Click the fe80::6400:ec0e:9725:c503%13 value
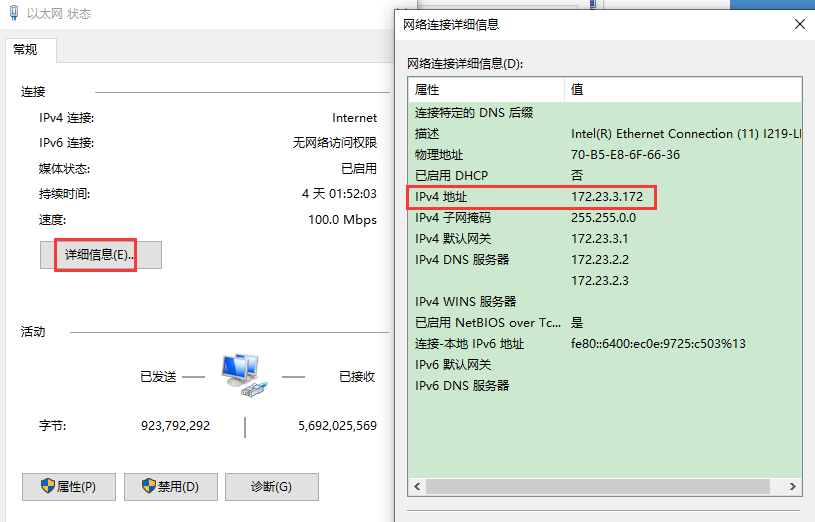Image resolution: width=815 pixels, height=522 pixels. coord(658,344)
